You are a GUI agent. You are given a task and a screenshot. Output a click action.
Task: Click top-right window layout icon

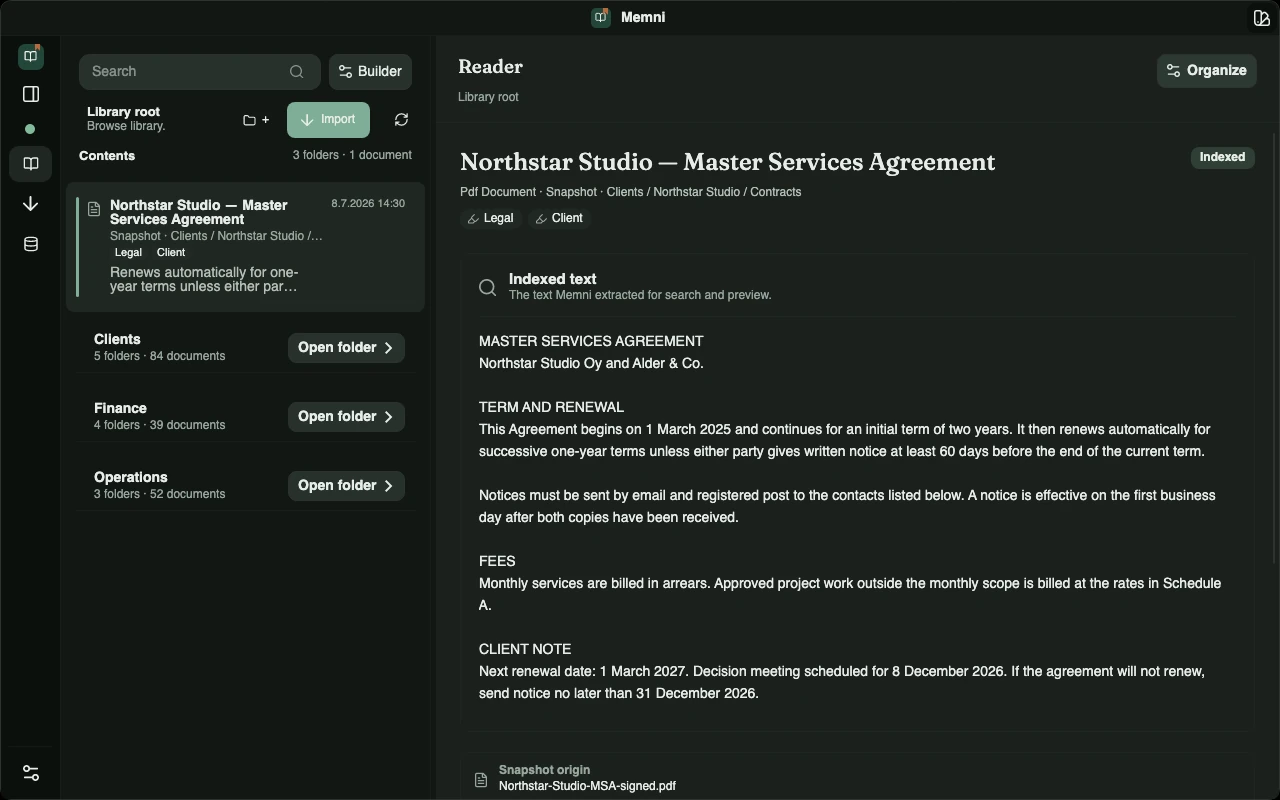click(x=1261, y=17)
